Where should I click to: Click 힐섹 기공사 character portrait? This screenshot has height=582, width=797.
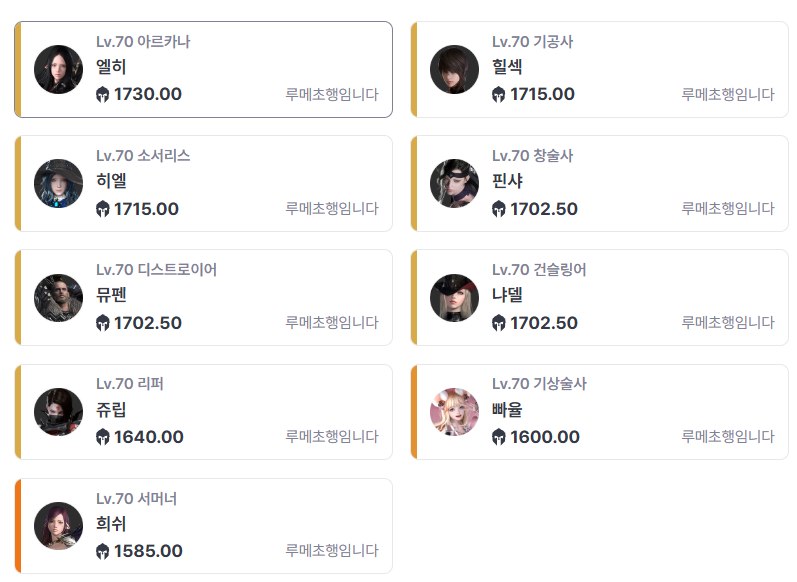click(454, 70)
